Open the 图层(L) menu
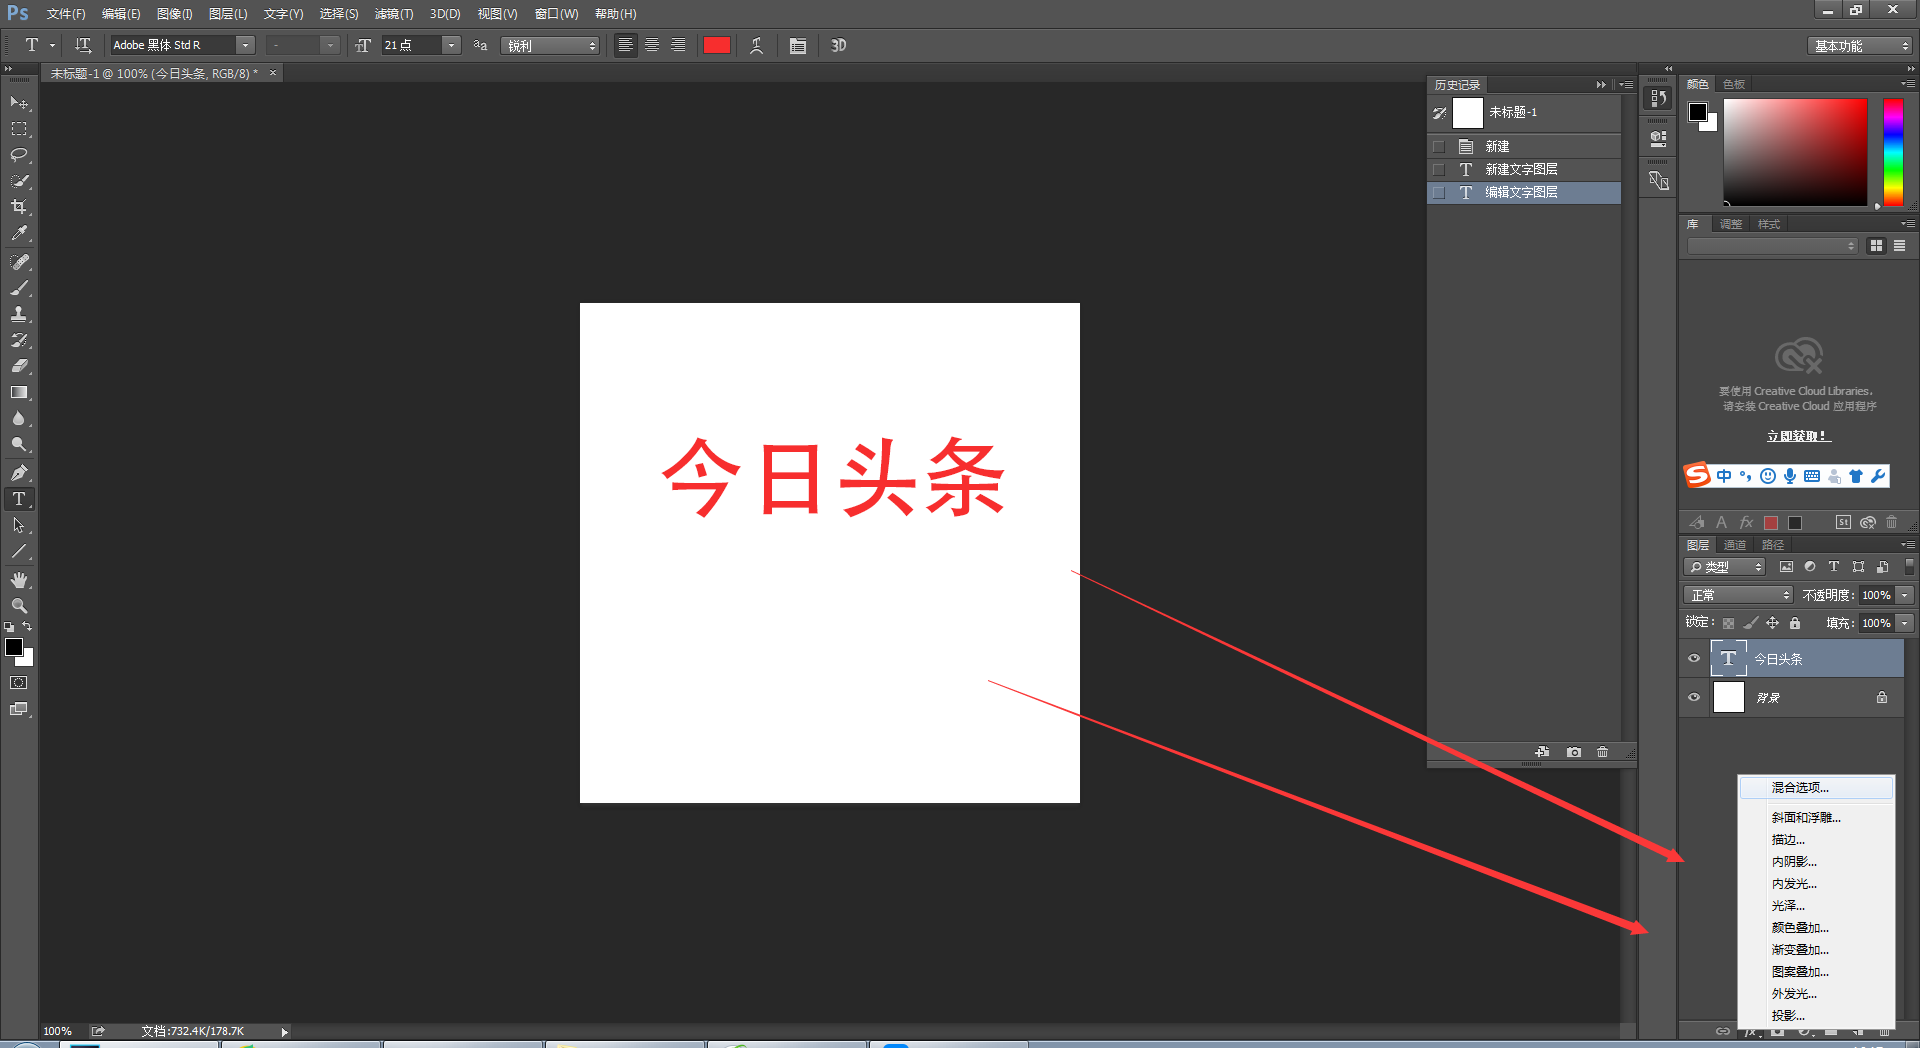1920x1048 pixels. [x=227, y=14]
